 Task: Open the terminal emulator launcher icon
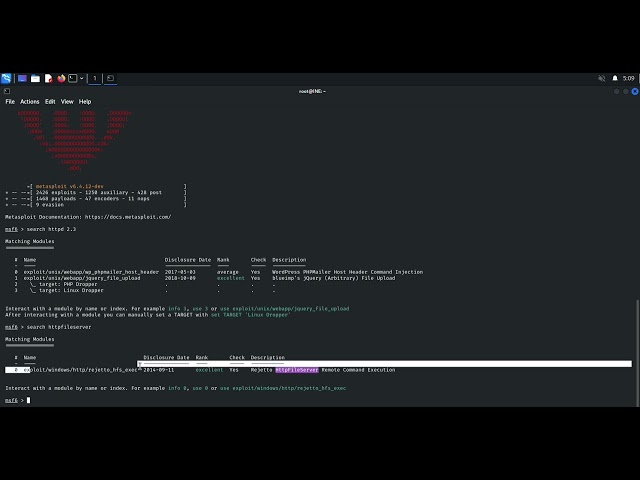coord(73,78)
